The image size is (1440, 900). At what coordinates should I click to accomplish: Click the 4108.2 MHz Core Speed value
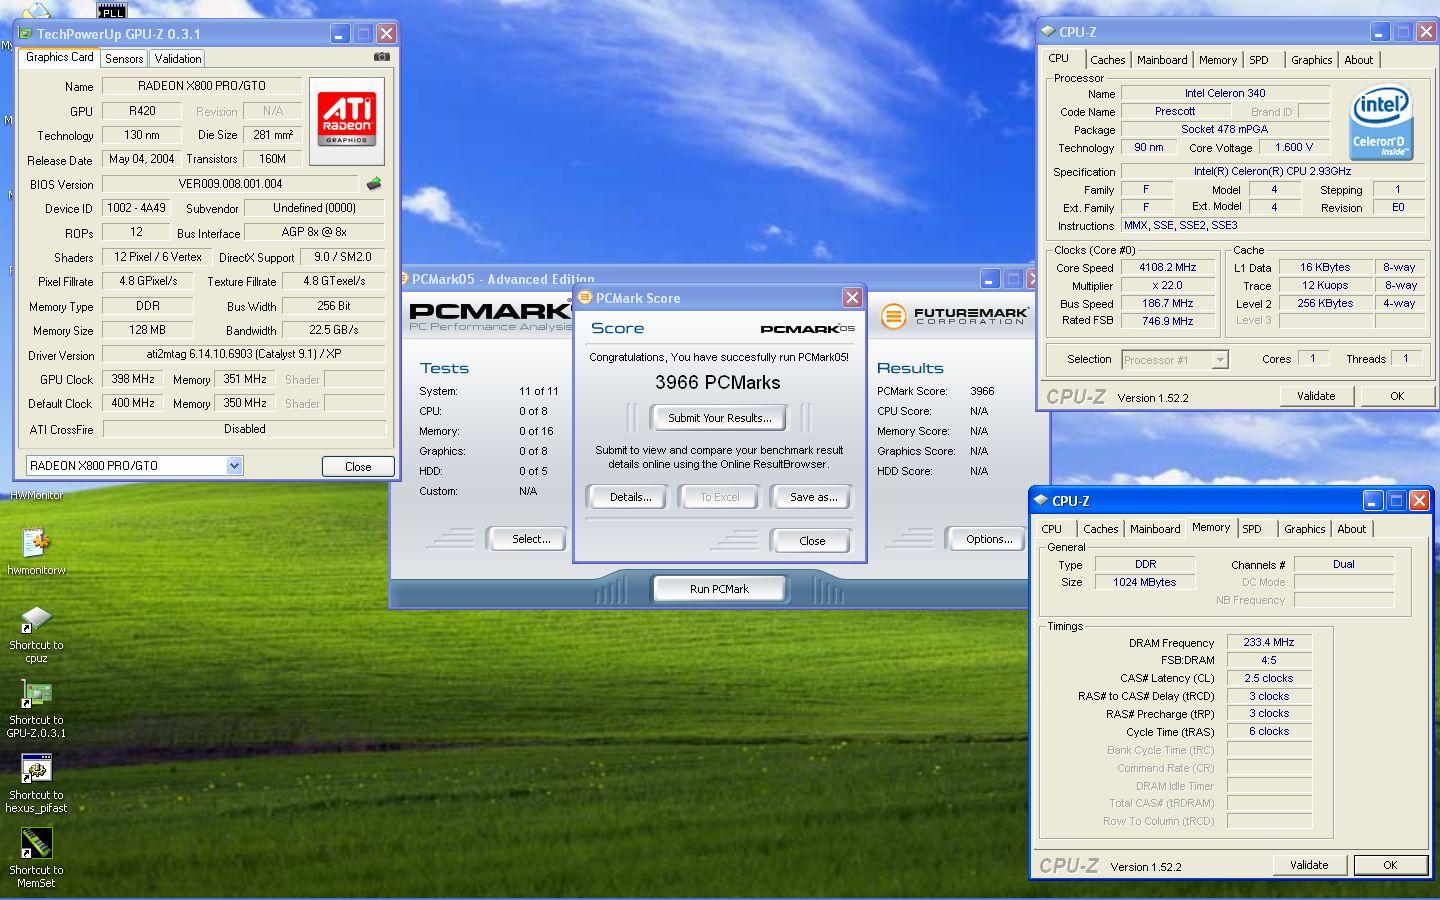[x=1167, y=268]
